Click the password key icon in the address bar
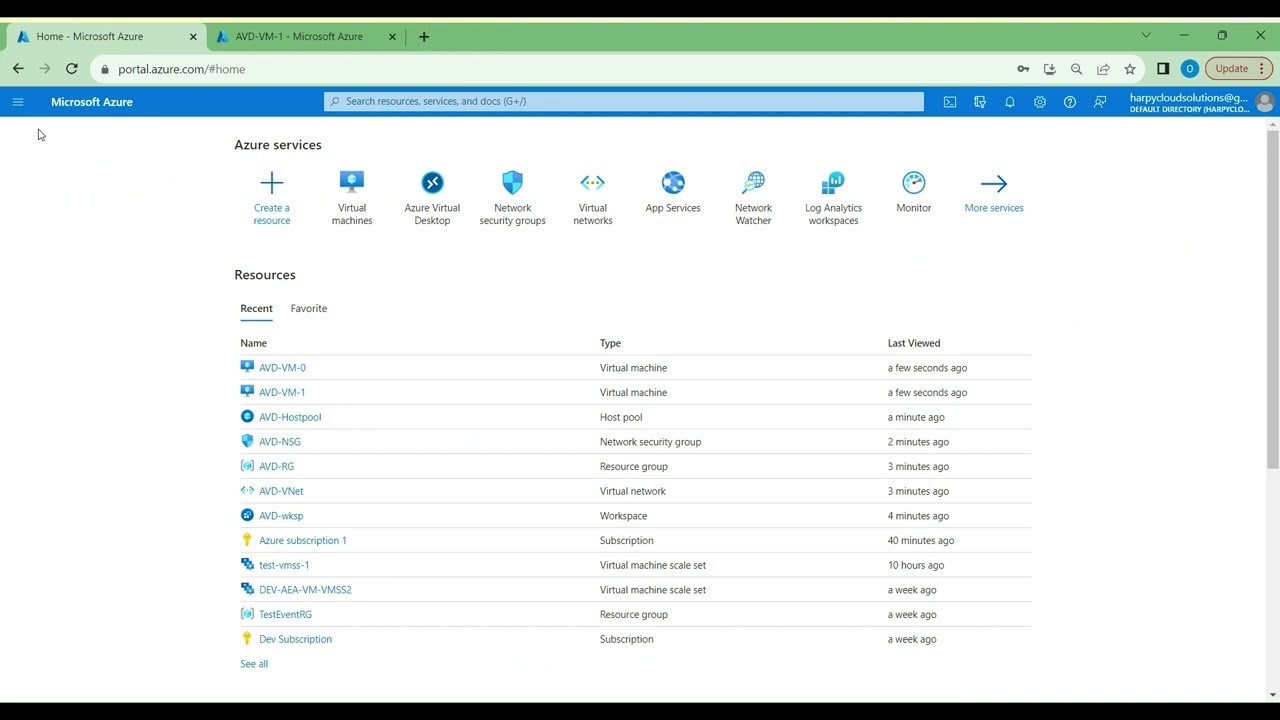This screenshot has height=720, width=1280. 1023,69
